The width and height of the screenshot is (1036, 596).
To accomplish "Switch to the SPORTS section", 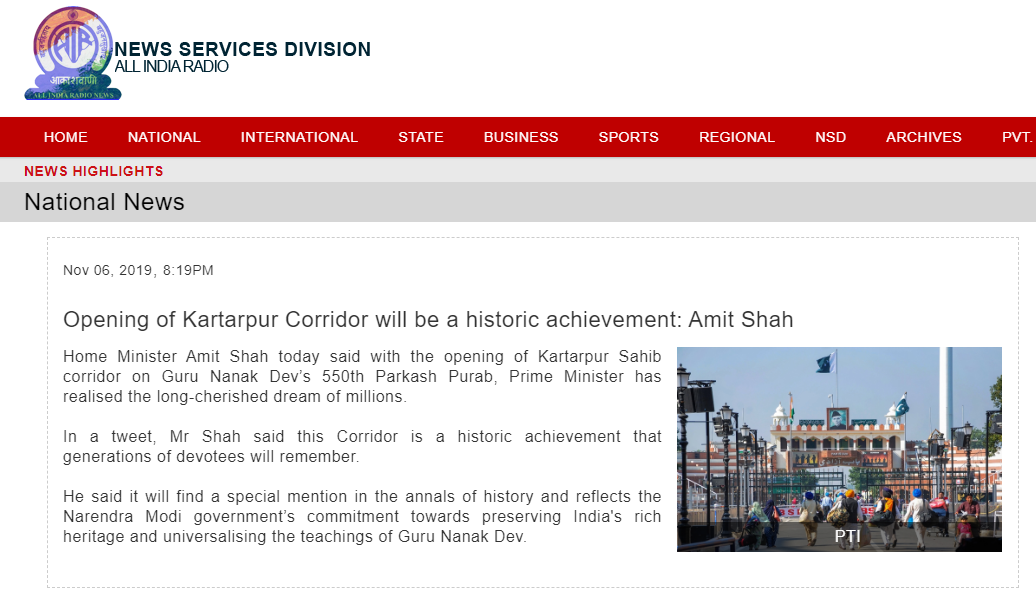I will click(x=628, y=137).
